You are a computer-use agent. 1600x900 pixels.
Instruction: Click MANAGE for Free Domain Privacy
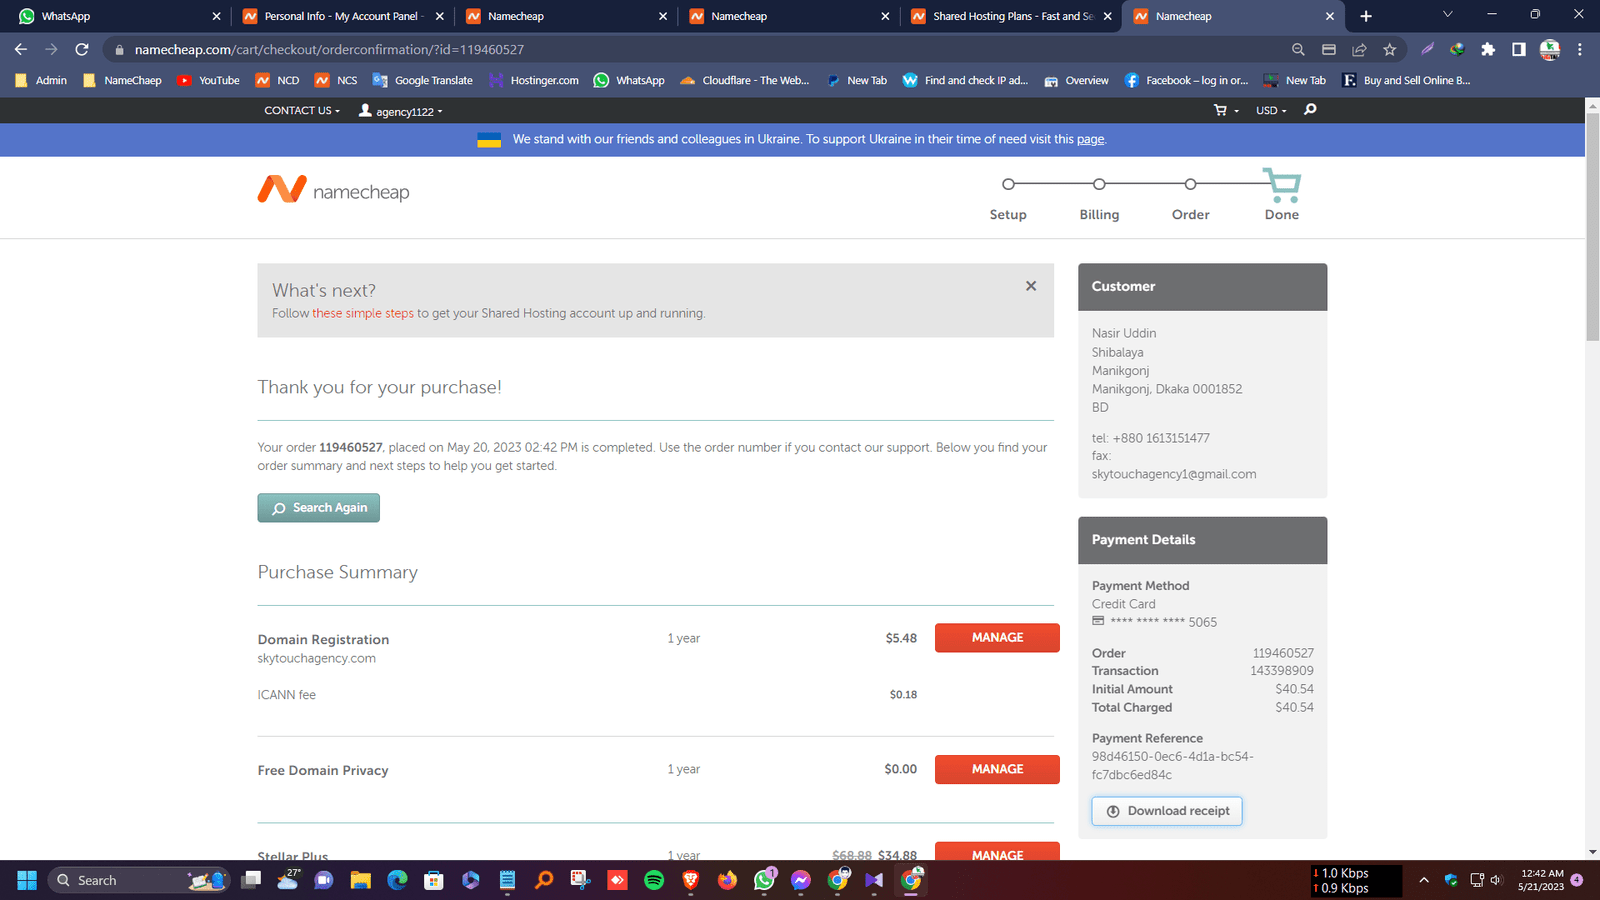coord(997,769)
